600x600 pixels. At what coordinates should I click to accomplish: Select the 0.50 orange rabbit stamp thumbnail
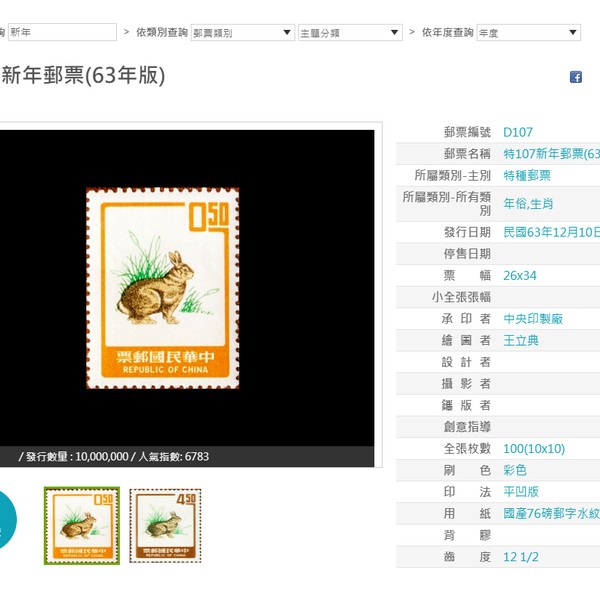coord(82,525)
